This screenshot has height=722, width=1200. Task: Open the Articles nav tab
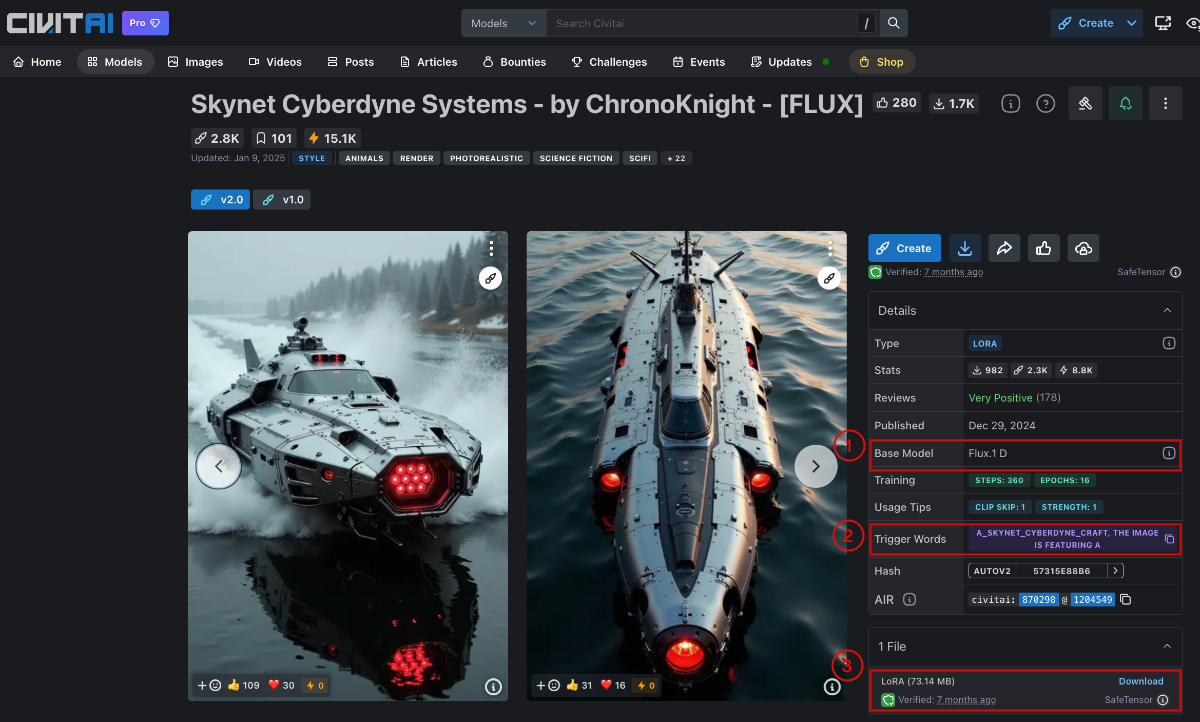pyautogui.click(x=428, y=62)
